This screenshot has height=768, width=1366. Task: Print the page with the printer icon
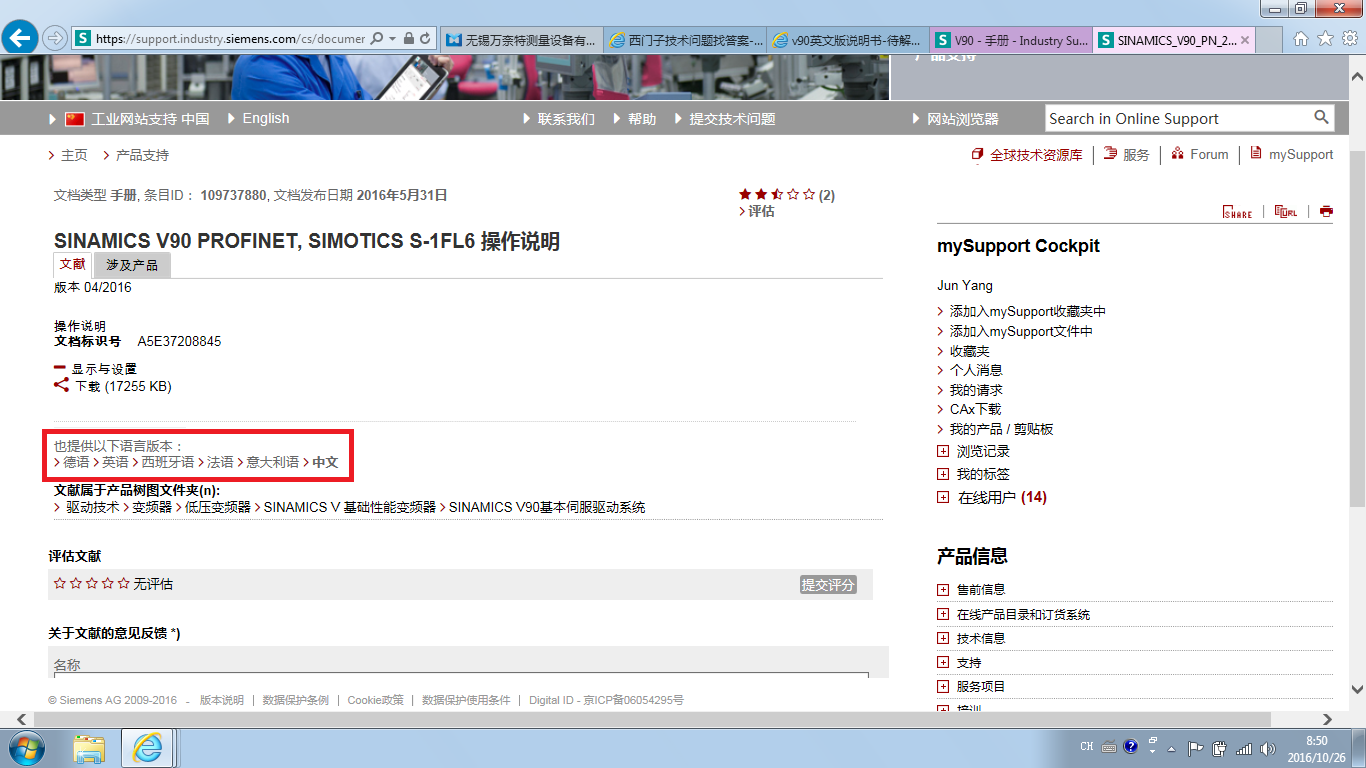point(1326,211)
